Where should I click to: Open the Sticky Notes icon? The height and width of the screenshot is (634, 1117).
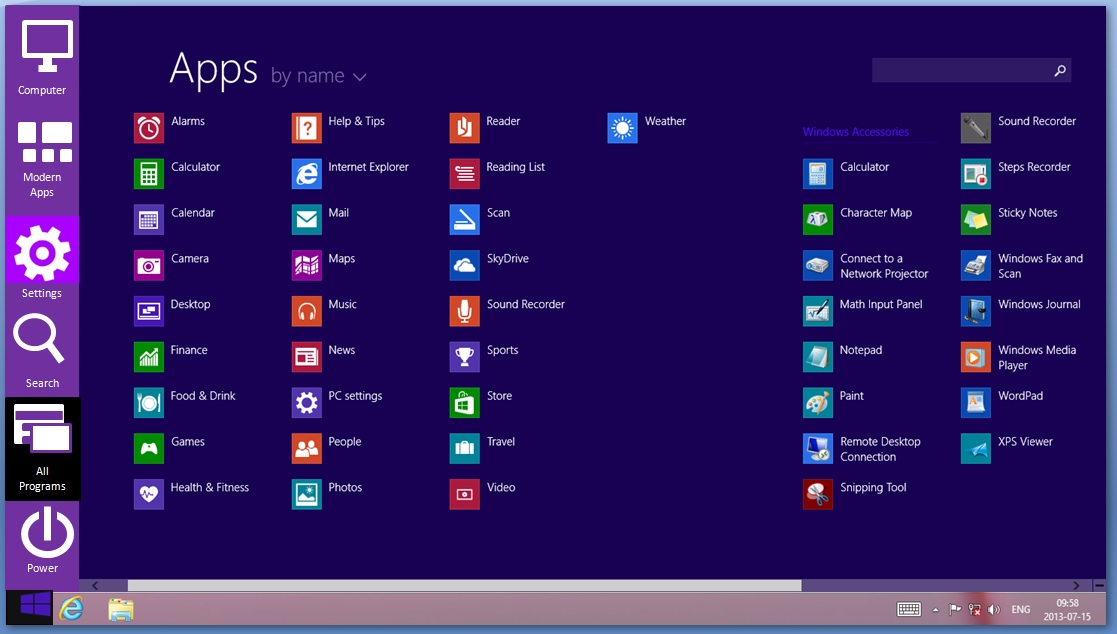[975, 220]
